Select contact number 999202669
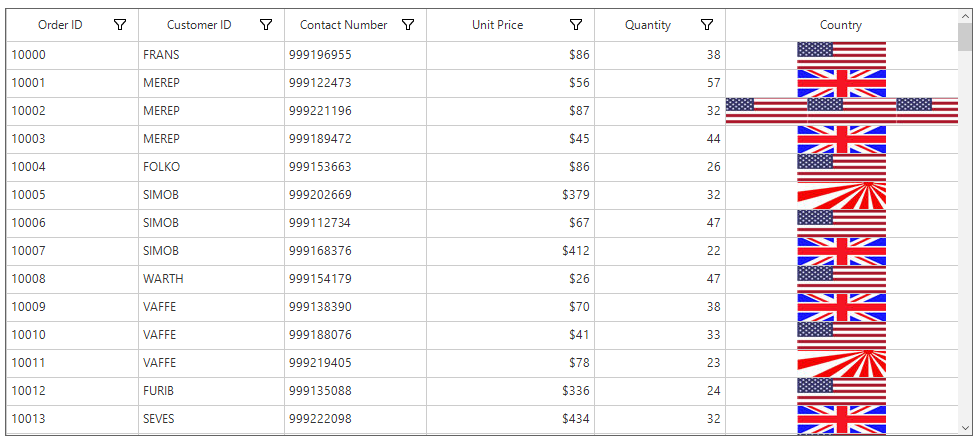976x440 pixels. (355, 195)
